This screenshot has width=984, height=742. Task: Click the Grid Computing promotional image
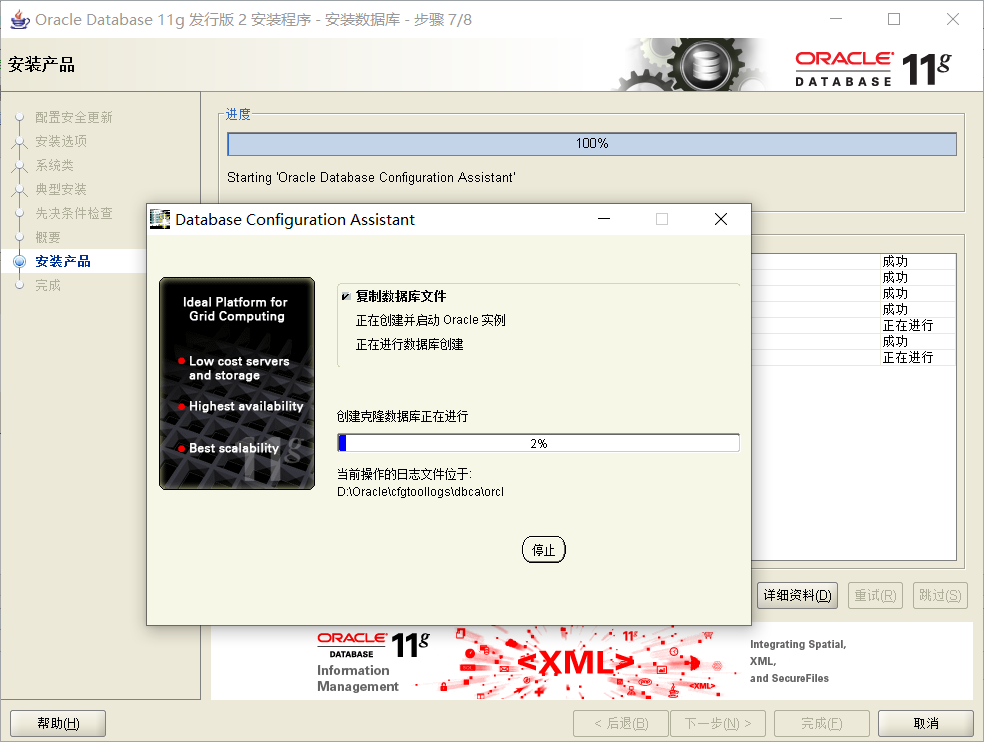pyautogui.click(x=237, y=384)
